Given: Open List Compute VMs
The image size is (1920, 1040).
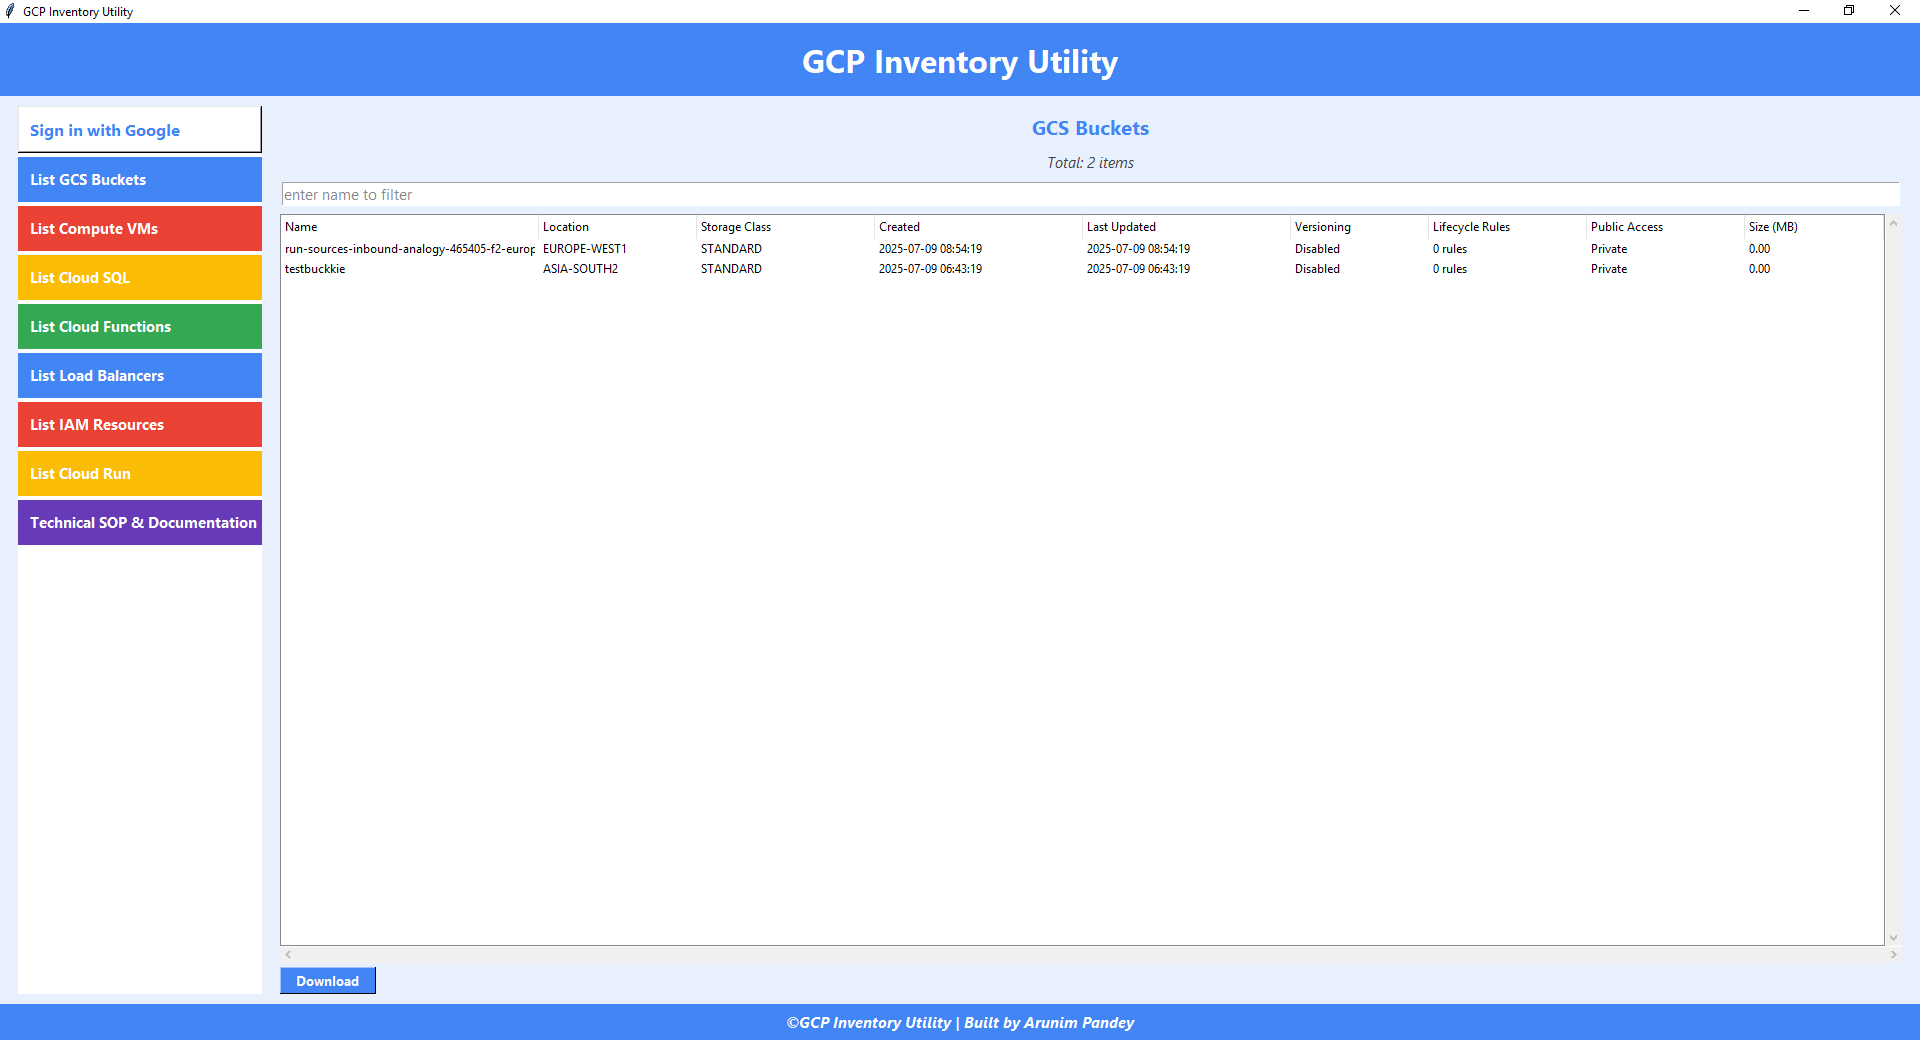Looking at the screenshot, I should tap(139, 228).
